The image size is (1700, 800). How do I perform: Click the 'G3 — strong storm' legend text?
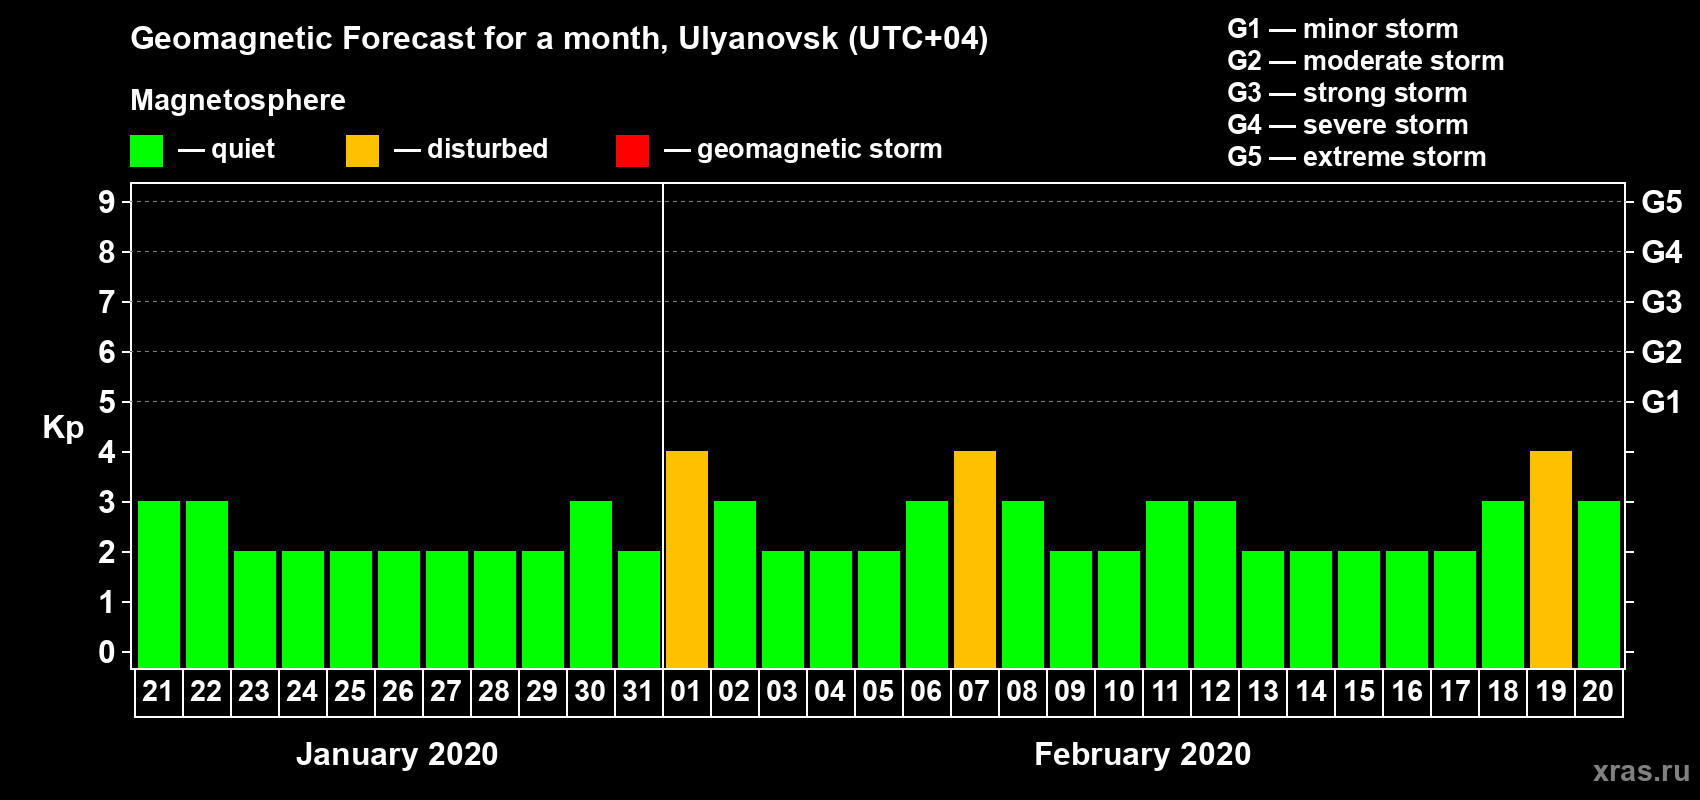tap(1347, 93)
